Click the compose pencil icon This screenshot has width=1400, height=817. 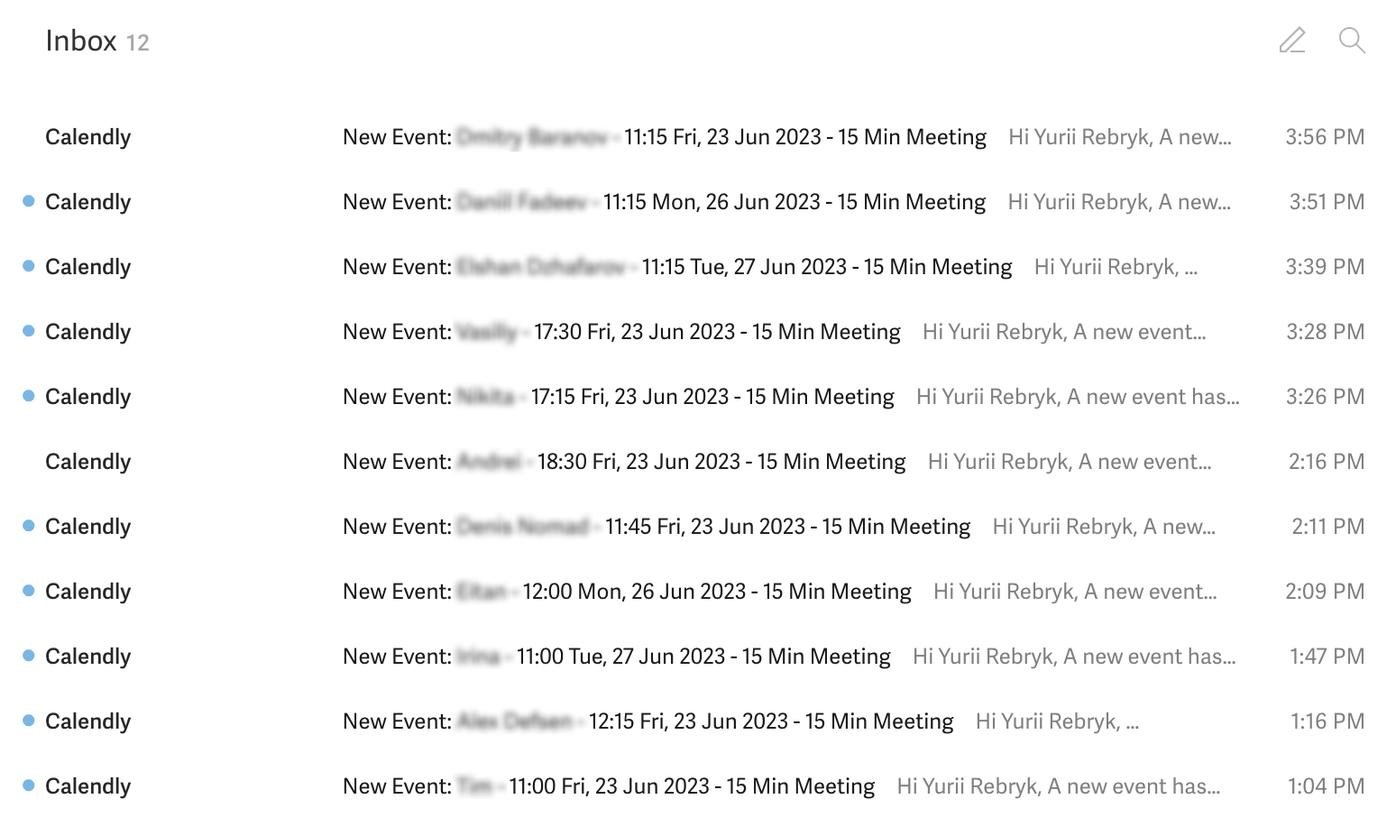tap(1292, 40)
